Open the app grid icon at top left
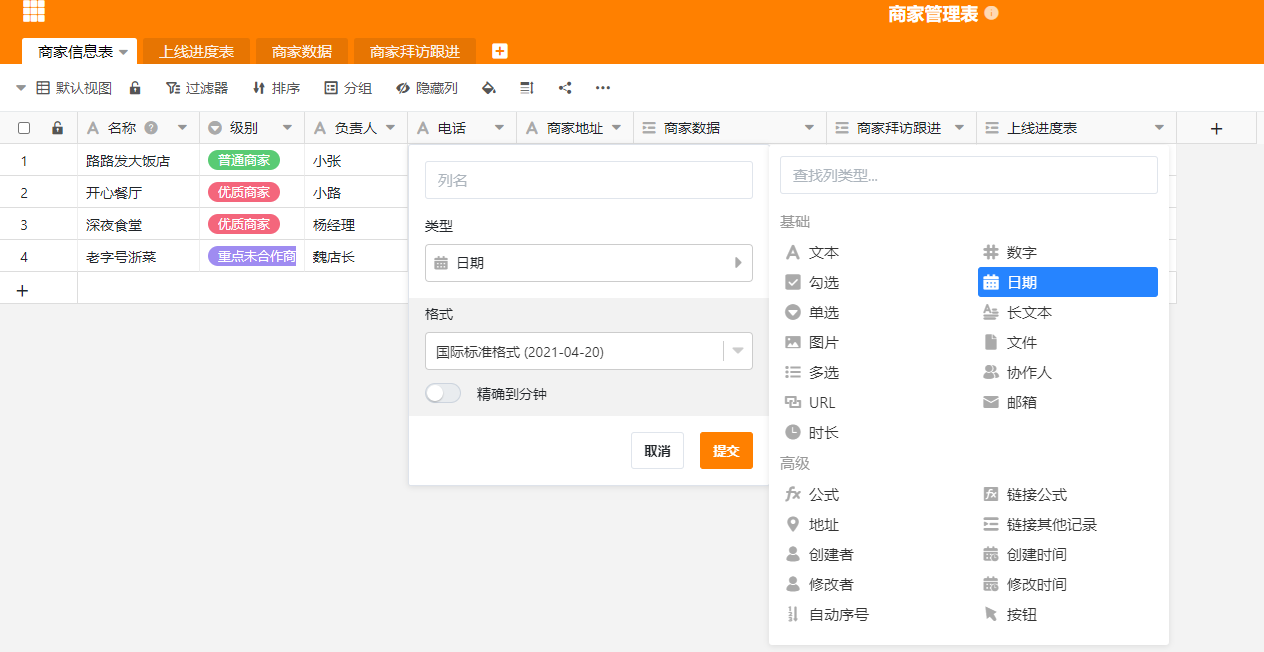The image size is (1264, 652). point(34,11)
